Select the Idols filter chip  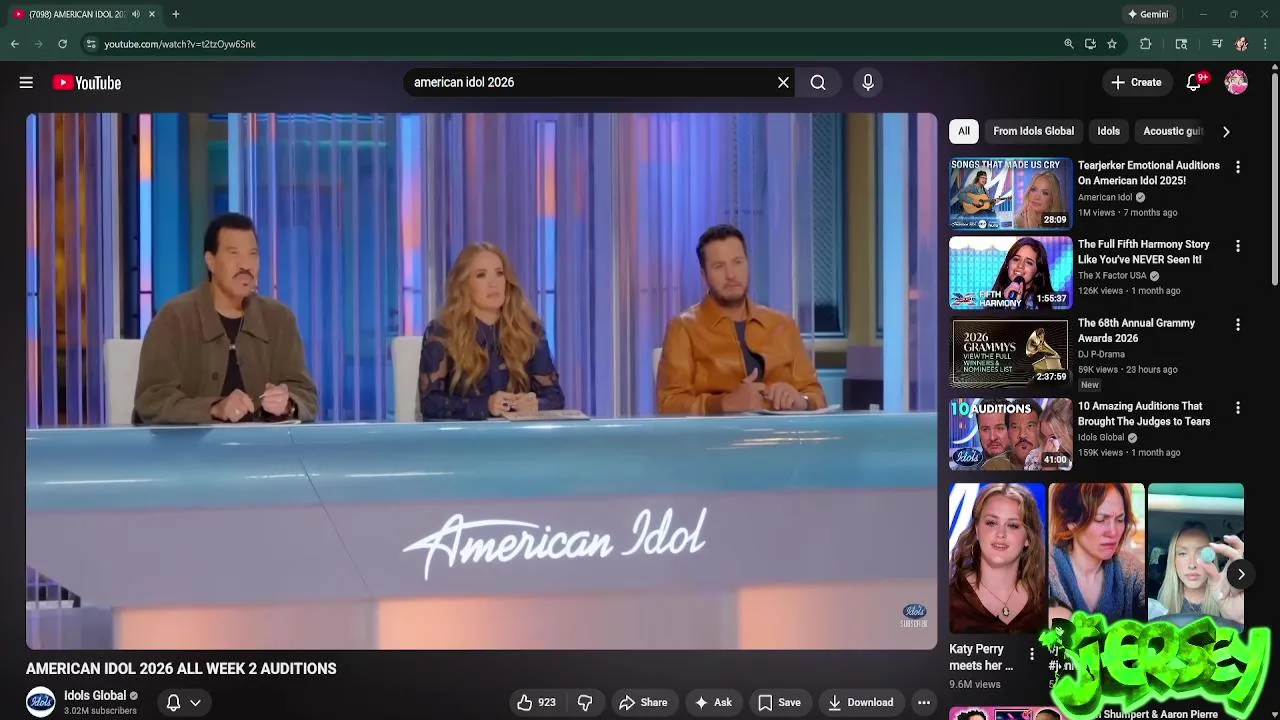pos(1108,131)
